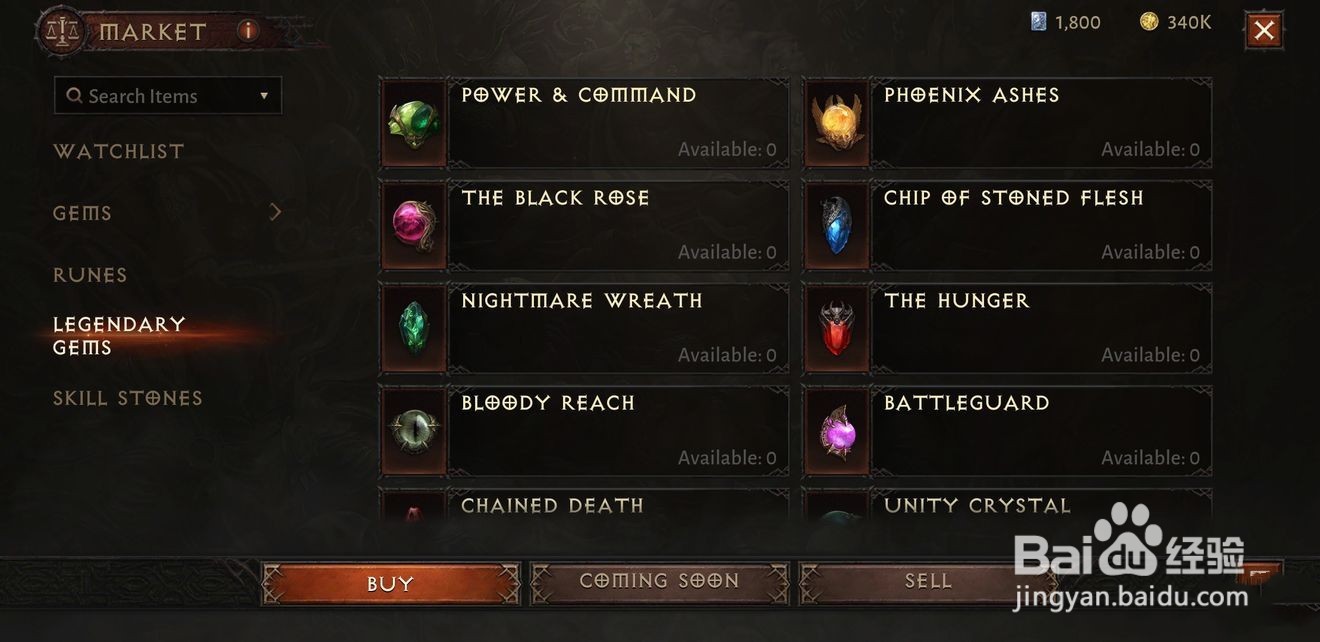Select the Phoenix Ashes orange gem icon
This screenshot has width=1320, height=642.
837,123
